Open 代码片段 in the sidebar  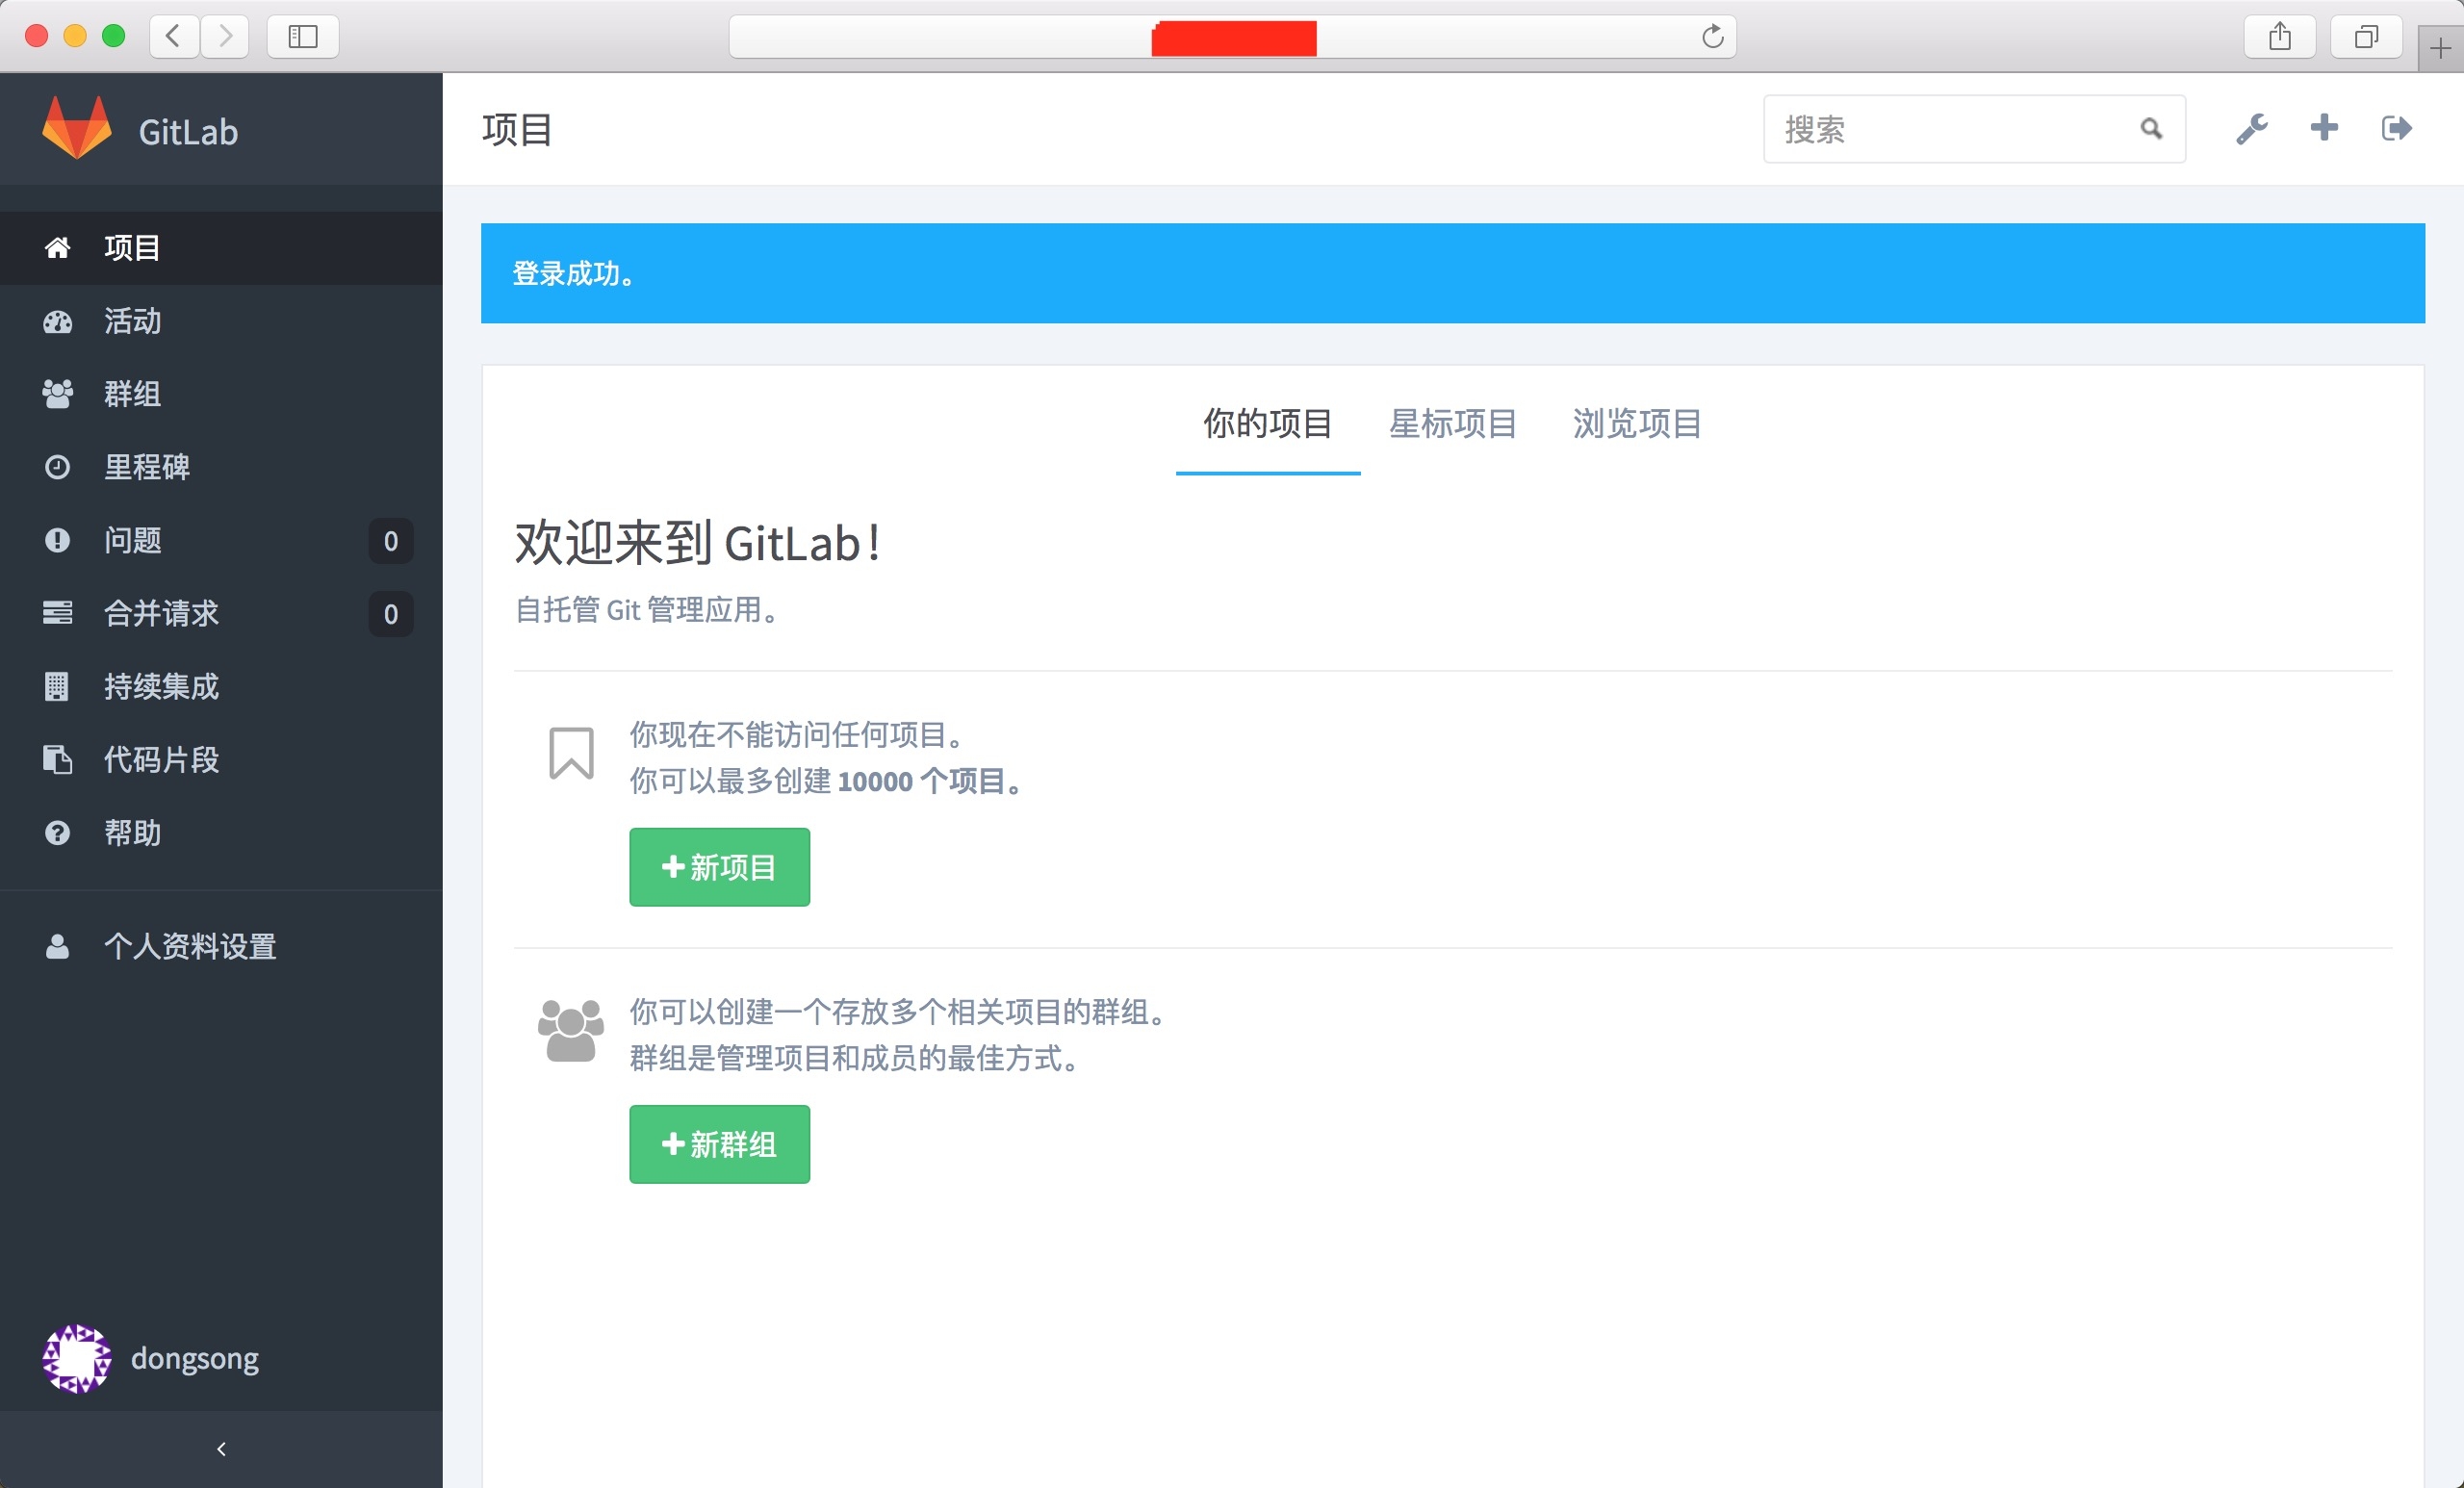pyautogui.click(x=161, y=759)
